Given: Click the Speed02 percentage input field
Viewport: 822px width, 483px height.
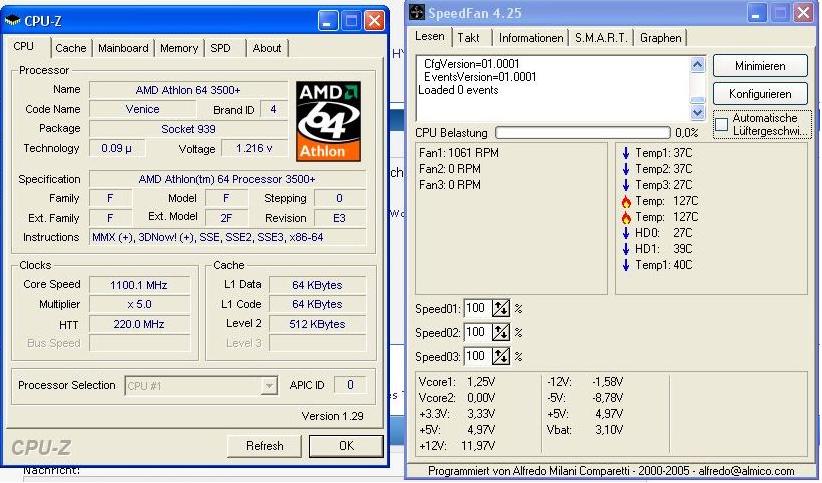Looking at the screenshot, I should click(x=478, y=332).
